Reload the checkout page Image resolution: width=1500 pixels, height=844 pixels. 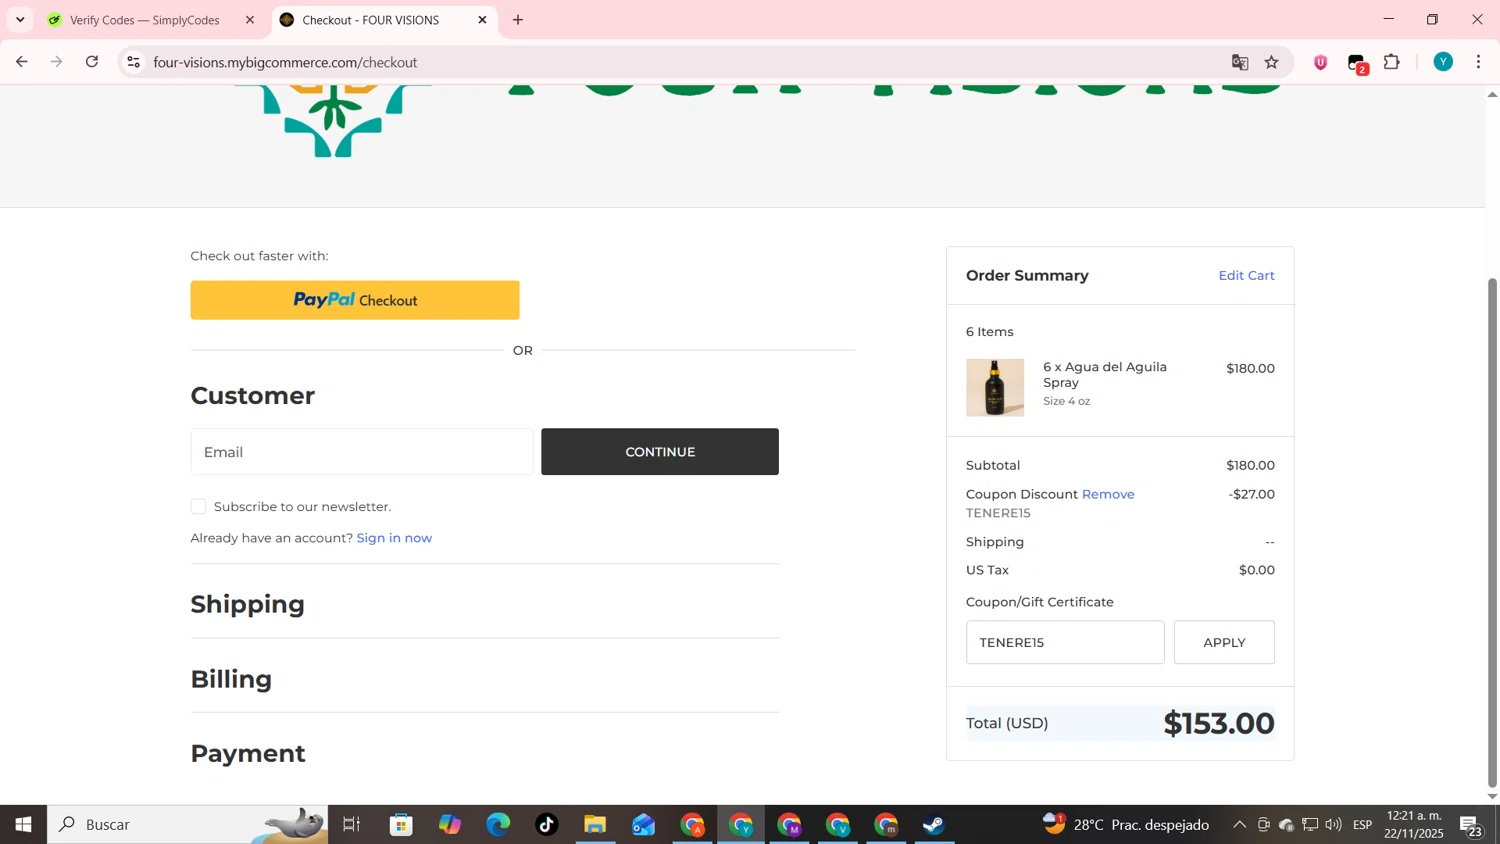click(92, 62)
